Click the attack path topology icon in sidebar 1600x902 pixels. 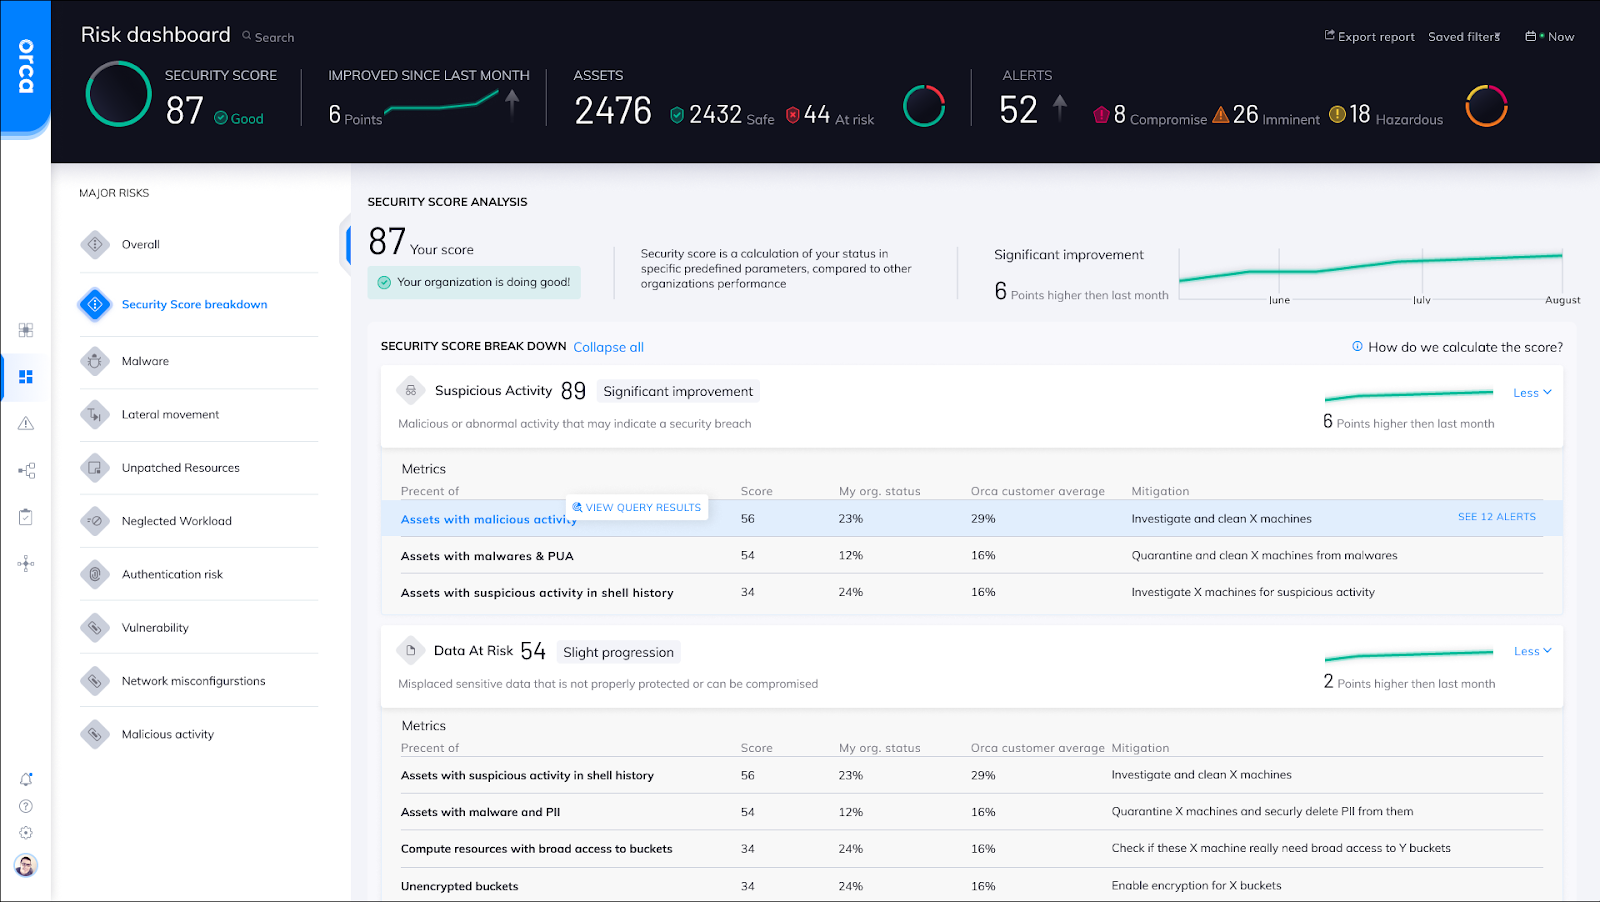click(x=25, y=563)
